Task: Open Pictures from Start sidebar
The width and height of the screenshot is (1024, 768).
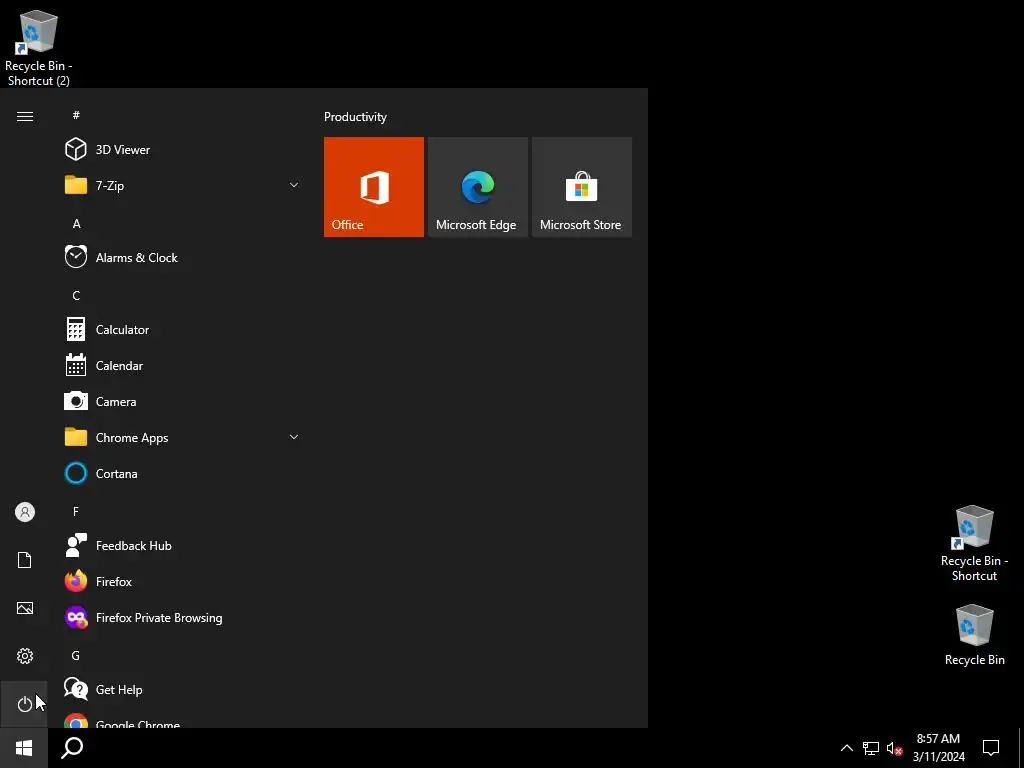Action: (25, 608)
